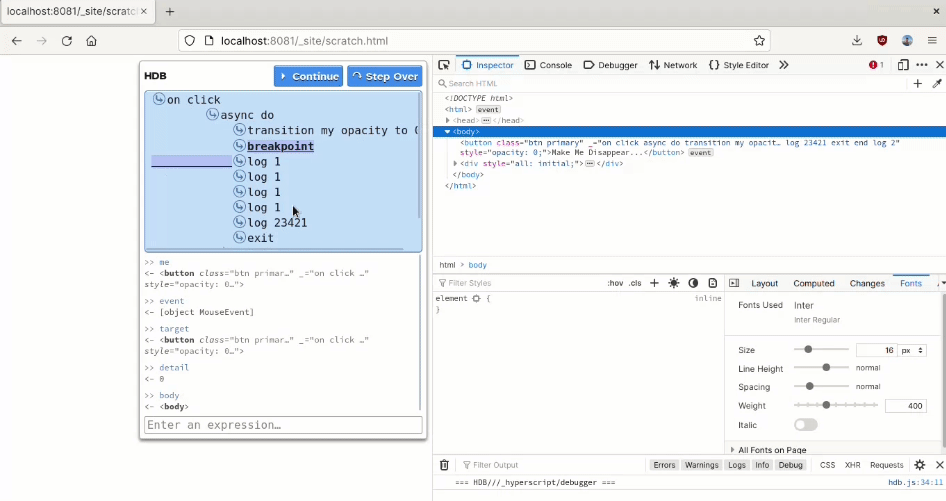This screenshot has width=946, height=501.
Task: Open console settings gear icon
Action: 920,465
